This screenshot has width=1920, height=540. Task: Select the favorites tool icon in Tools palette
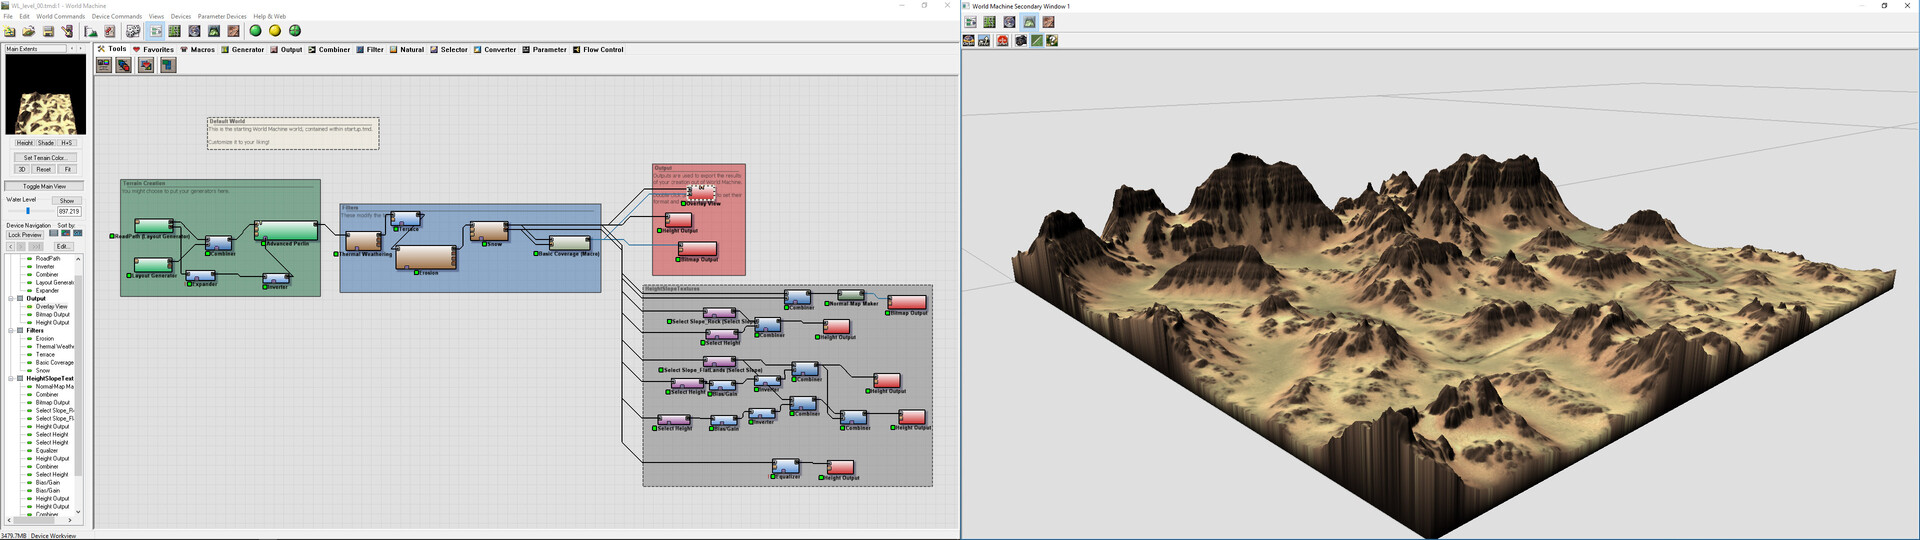coord(146,65)
